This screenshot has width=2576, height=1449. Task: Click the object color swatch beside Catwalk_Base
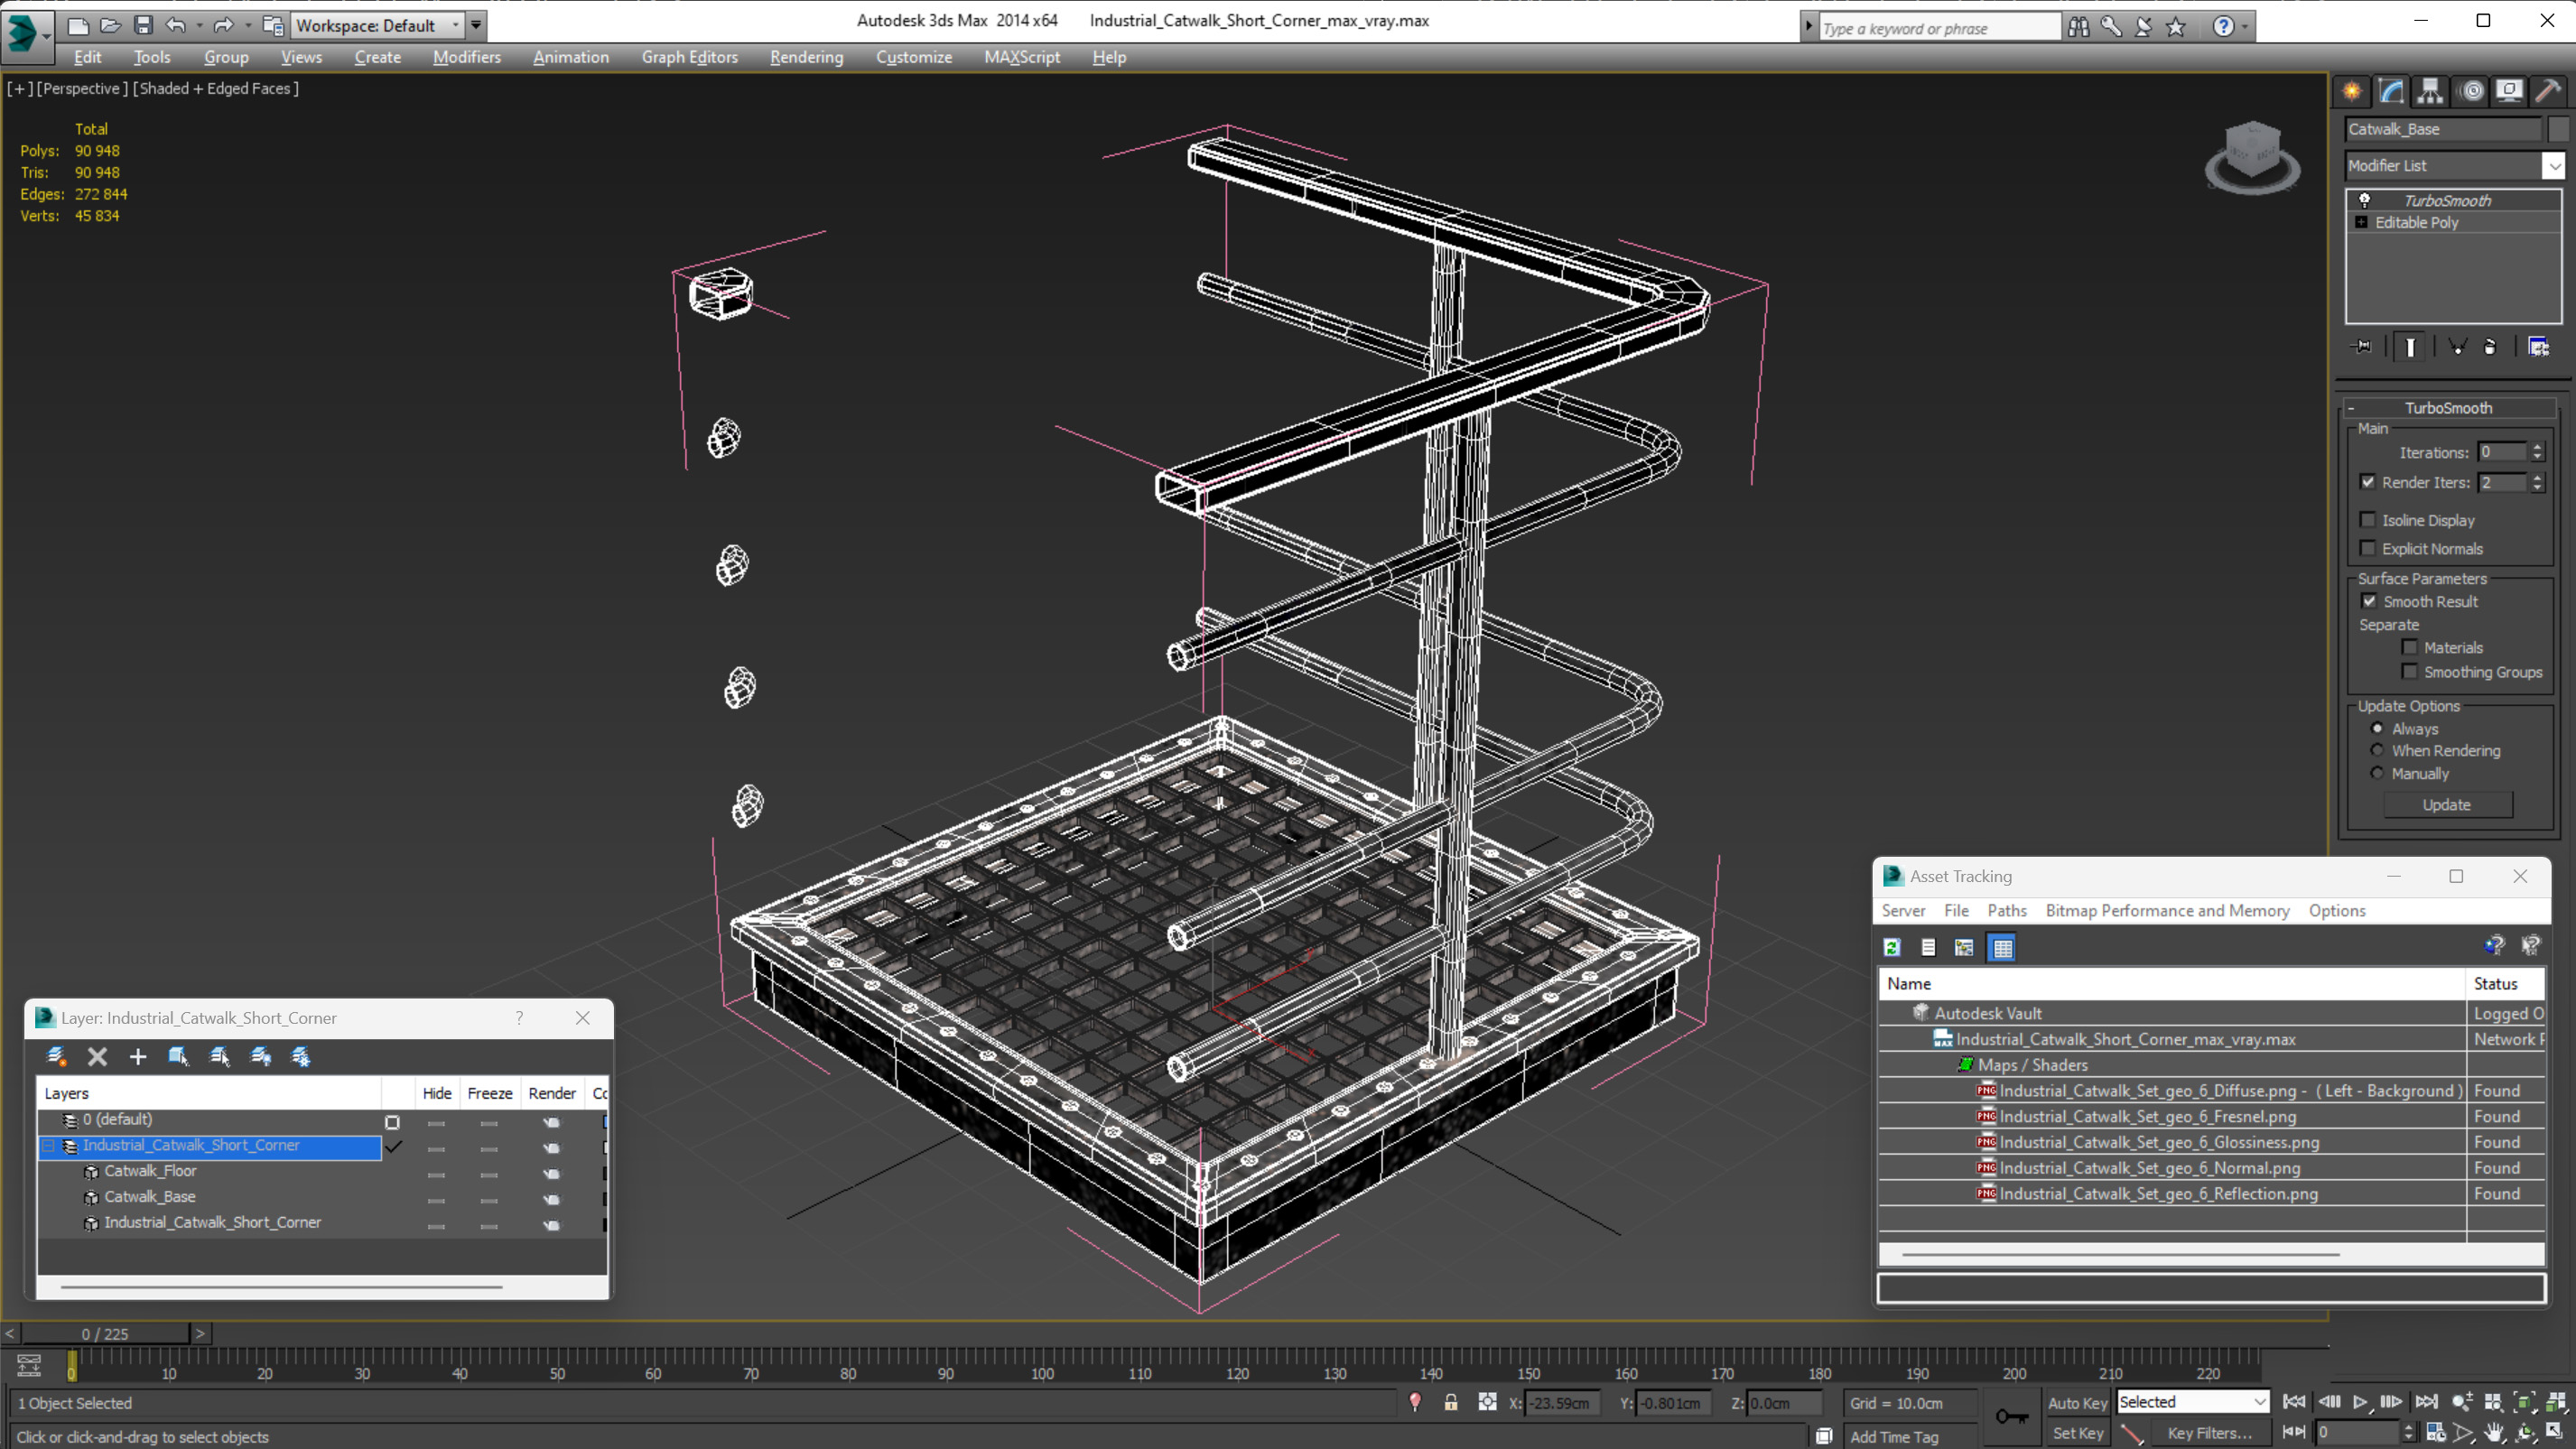click(2558, 129)
